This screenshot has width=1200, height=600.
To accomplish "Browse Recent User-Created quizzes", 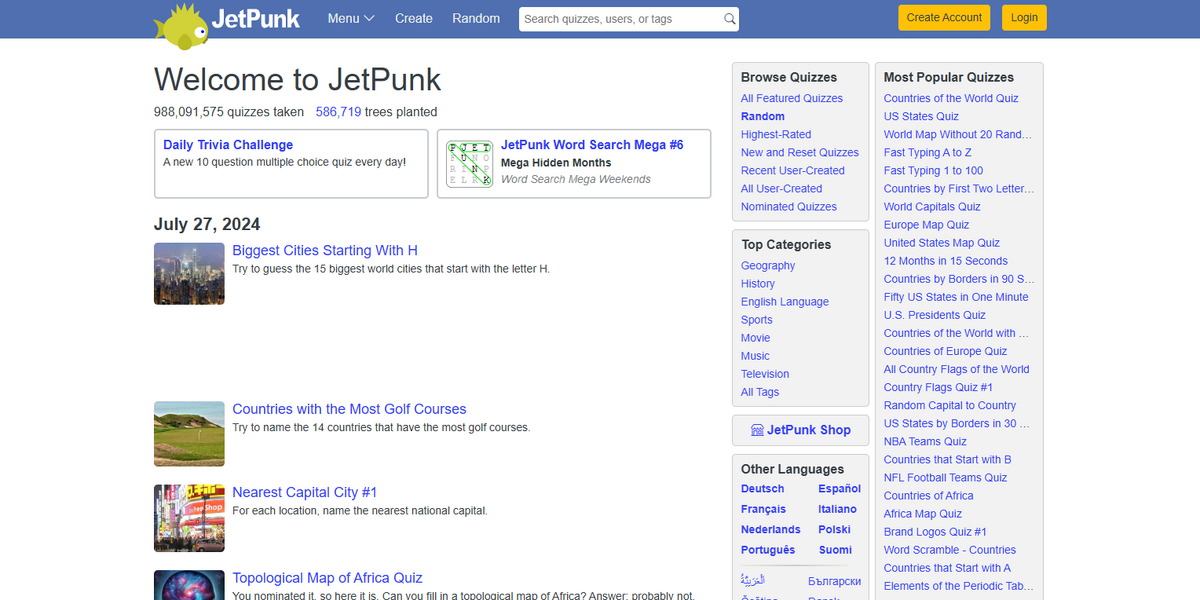I will click(793, 170).
